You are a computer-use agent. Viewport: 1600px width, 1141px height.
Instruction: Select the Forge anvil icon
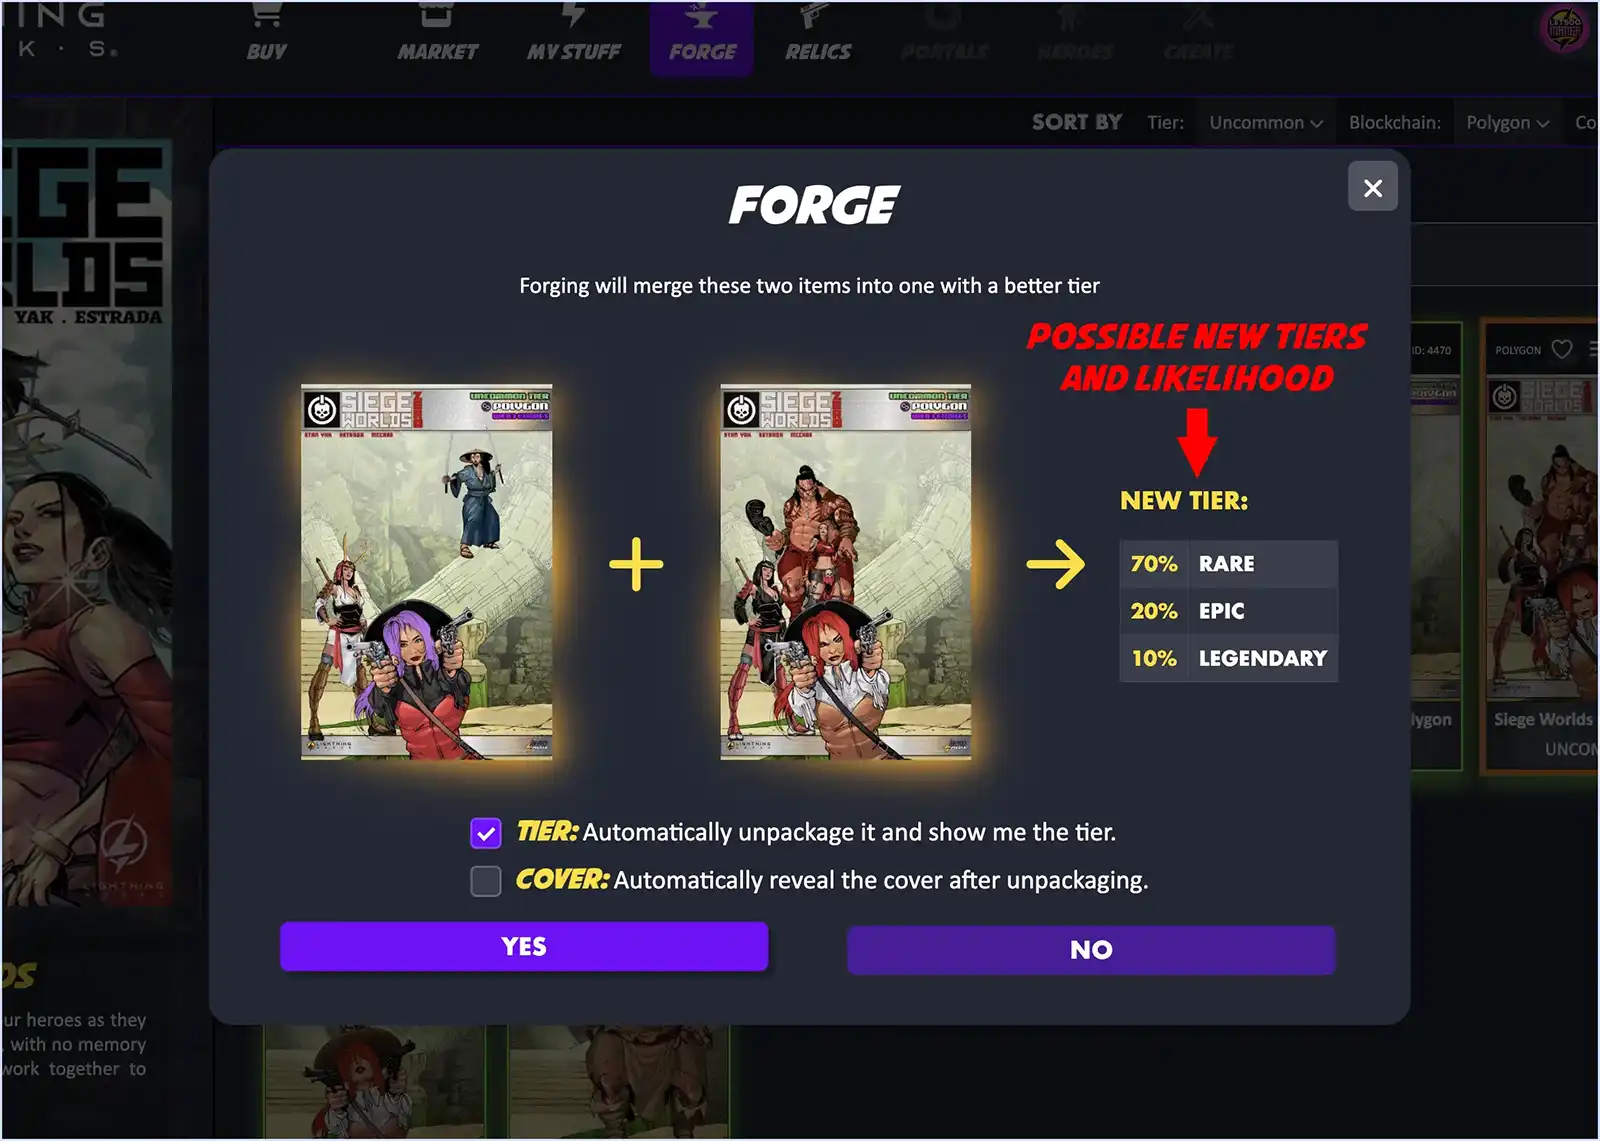(701, 16)
